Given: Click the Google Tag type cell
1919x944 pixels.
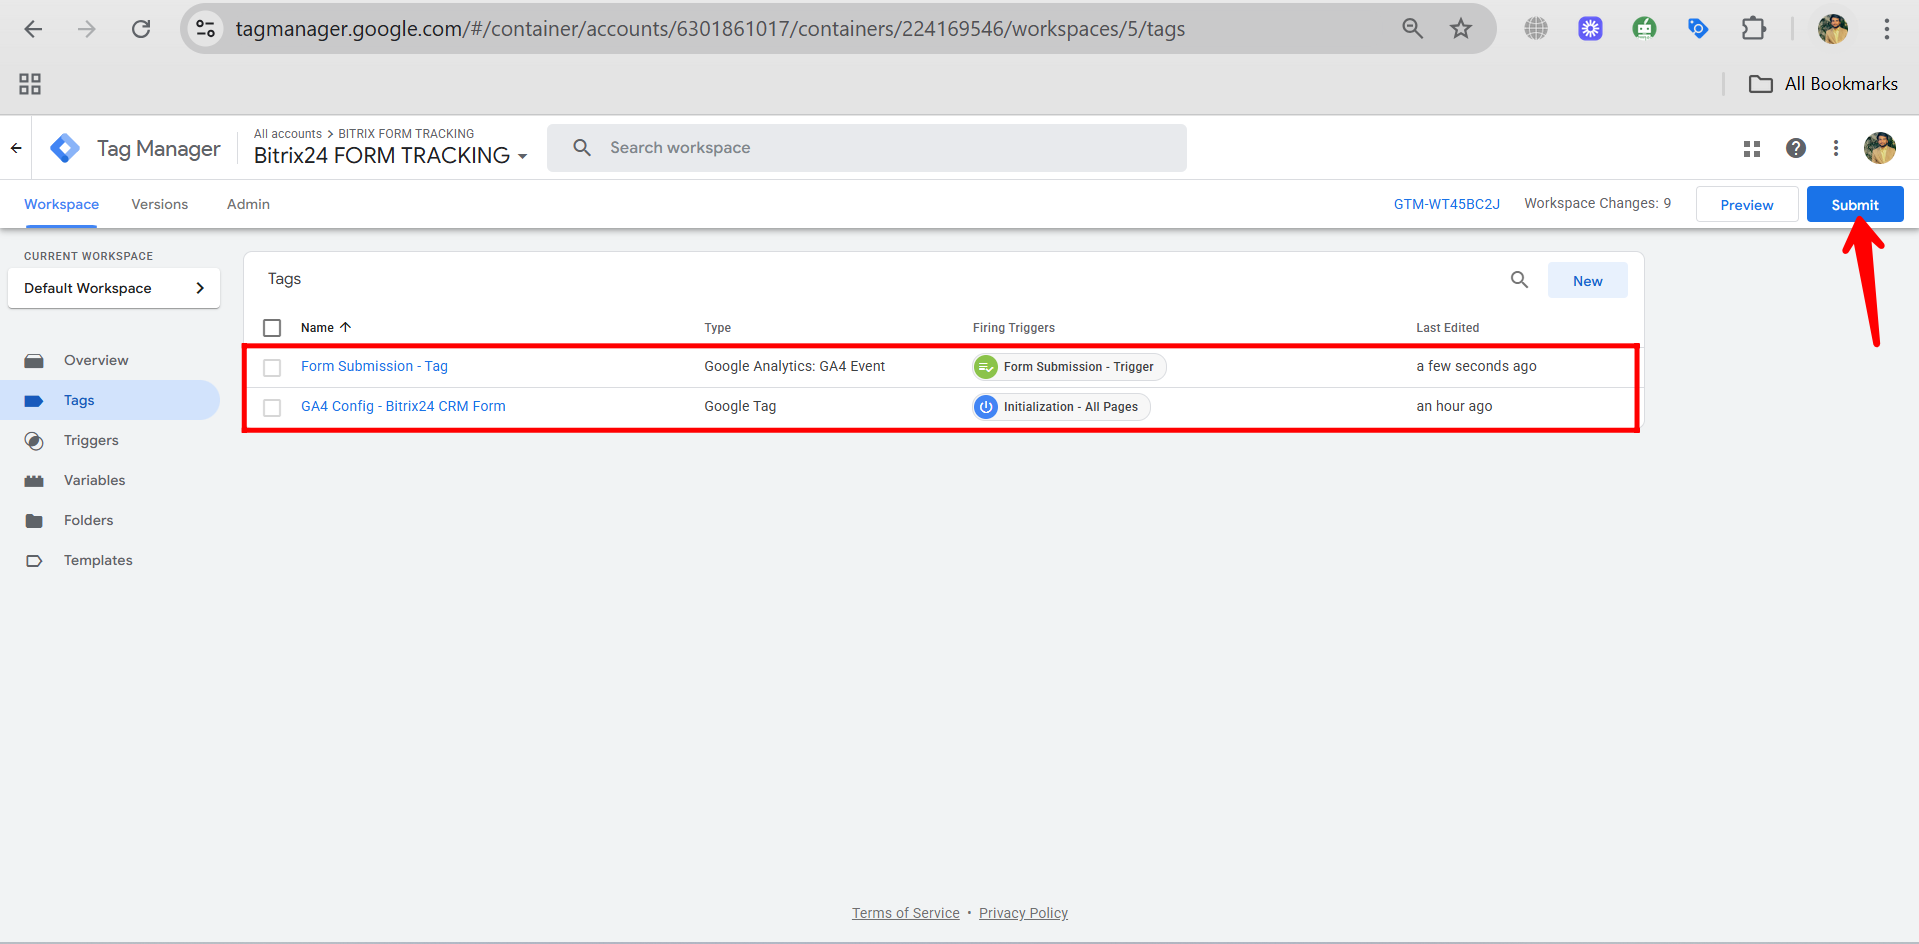Looking at the screenshot, I should click(x=740, y=407).
